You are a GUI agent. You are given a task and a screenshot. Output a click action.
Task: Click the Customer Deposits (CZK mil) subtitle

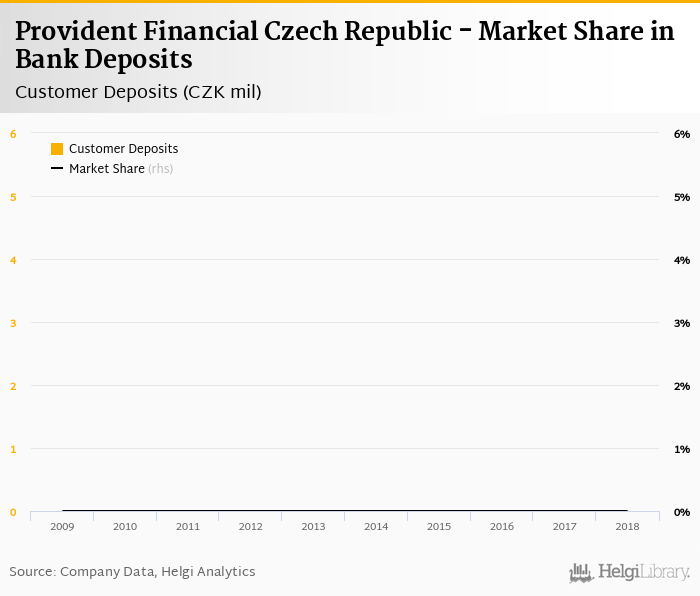[x=138, y=93]
